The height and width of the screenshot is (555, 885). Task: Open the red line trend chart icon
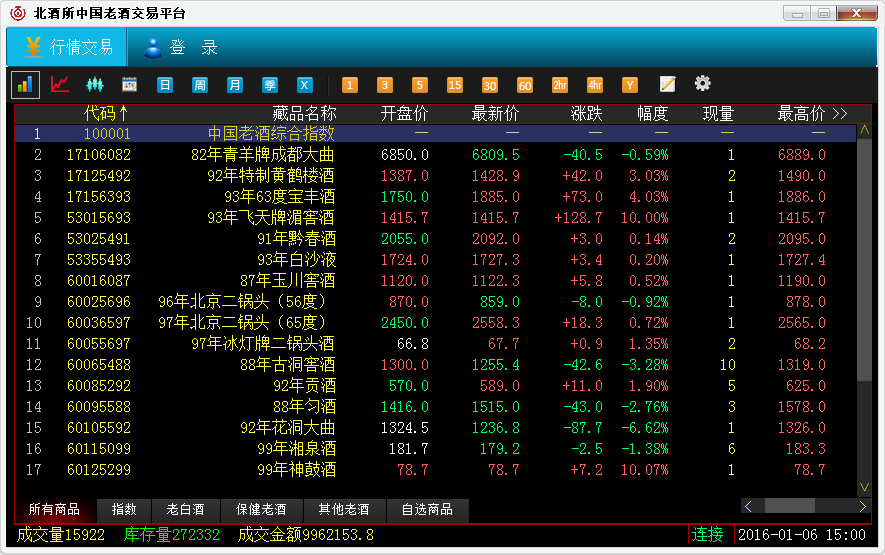click(x=60, y=85)
